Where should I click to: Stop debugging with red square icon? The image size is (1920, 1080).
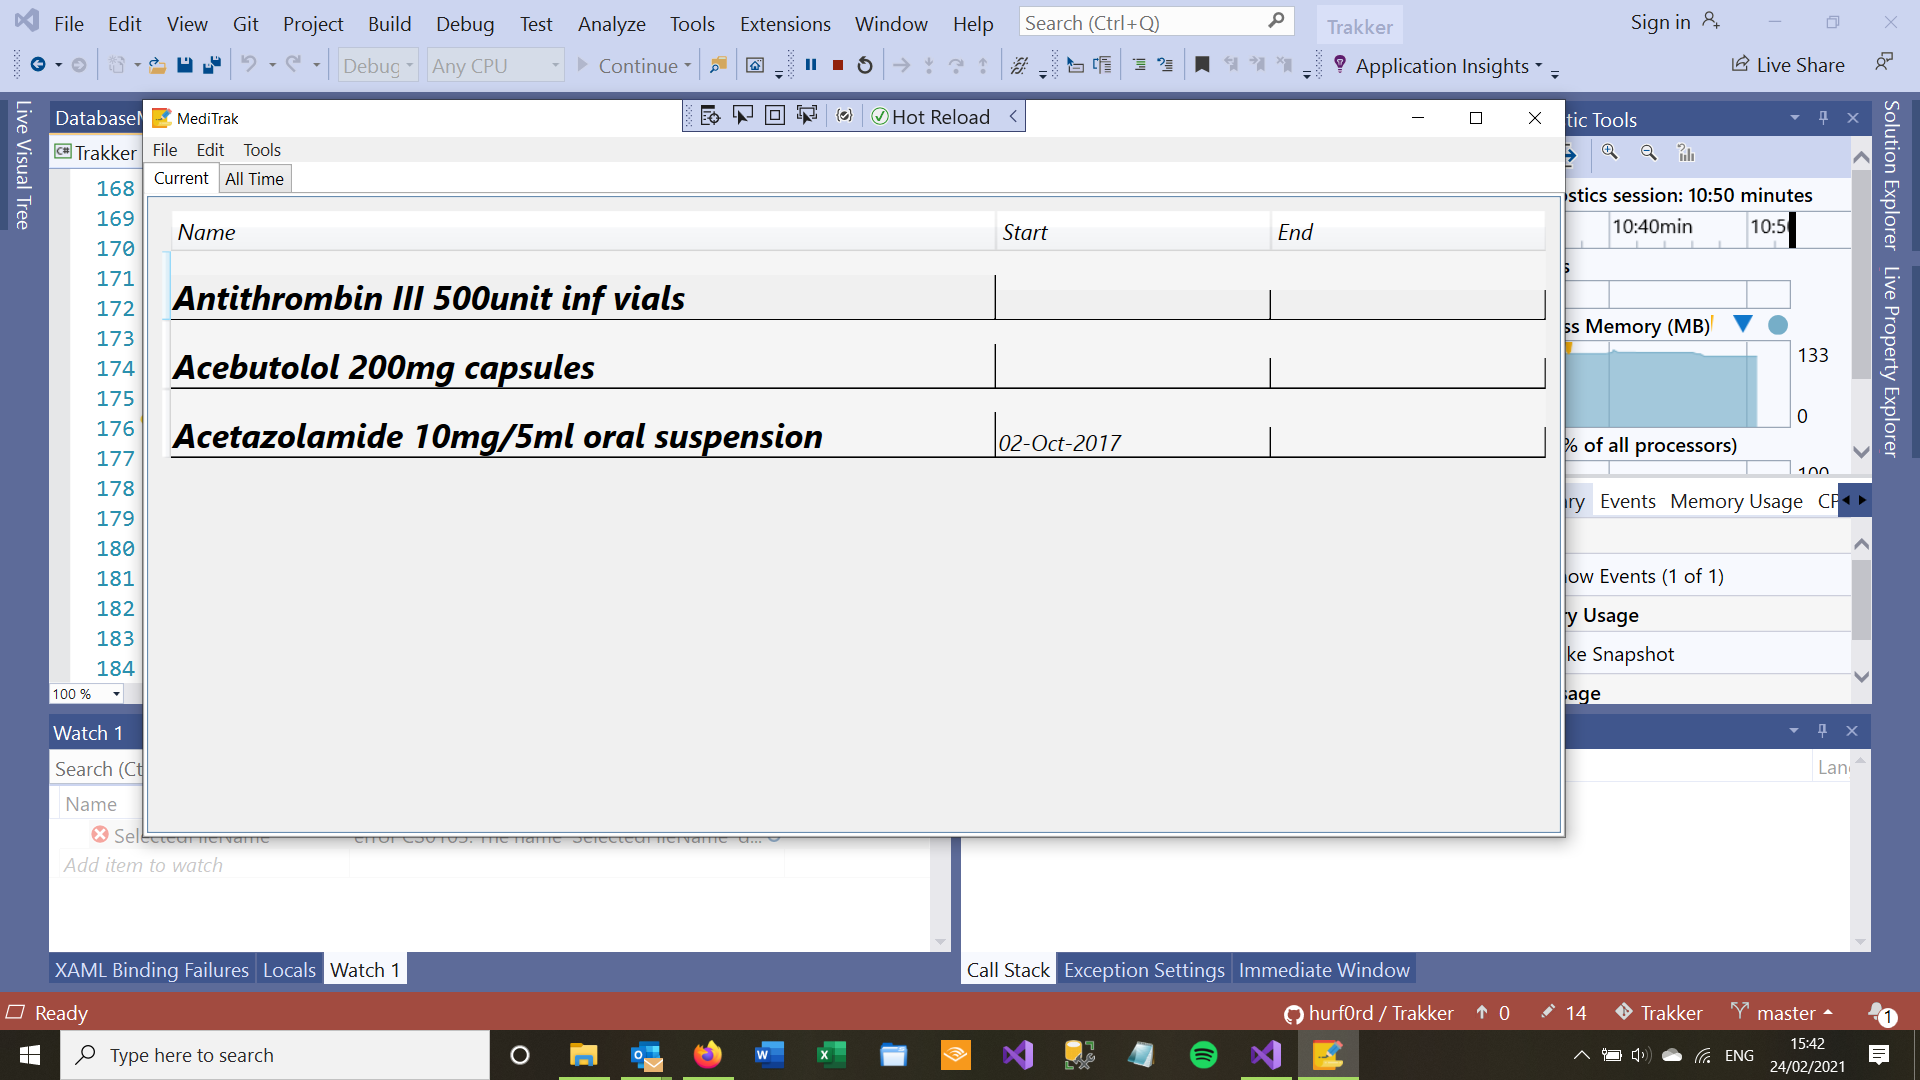point(838,65)
